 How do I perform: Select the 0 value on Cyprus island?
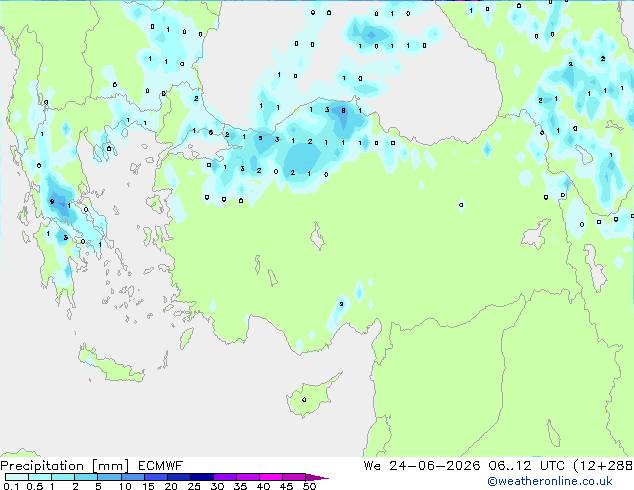[x=304, y=399]
